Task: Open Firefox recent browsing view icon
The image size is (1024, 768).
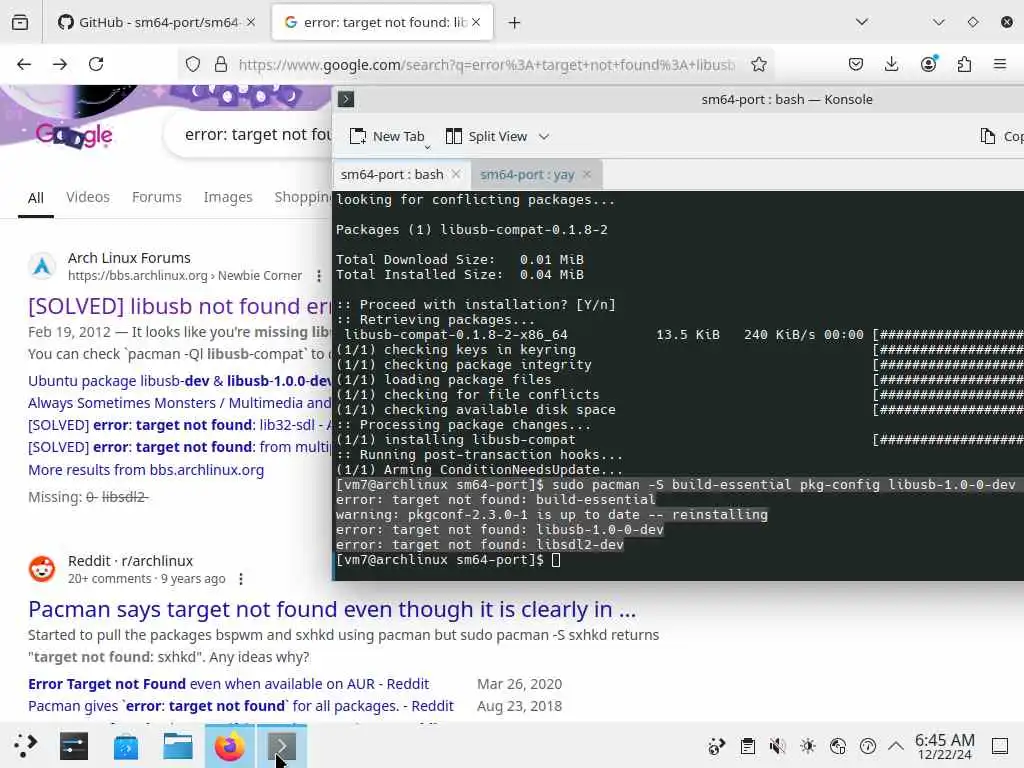Action: pyautogui.click(x=20, y=23)
